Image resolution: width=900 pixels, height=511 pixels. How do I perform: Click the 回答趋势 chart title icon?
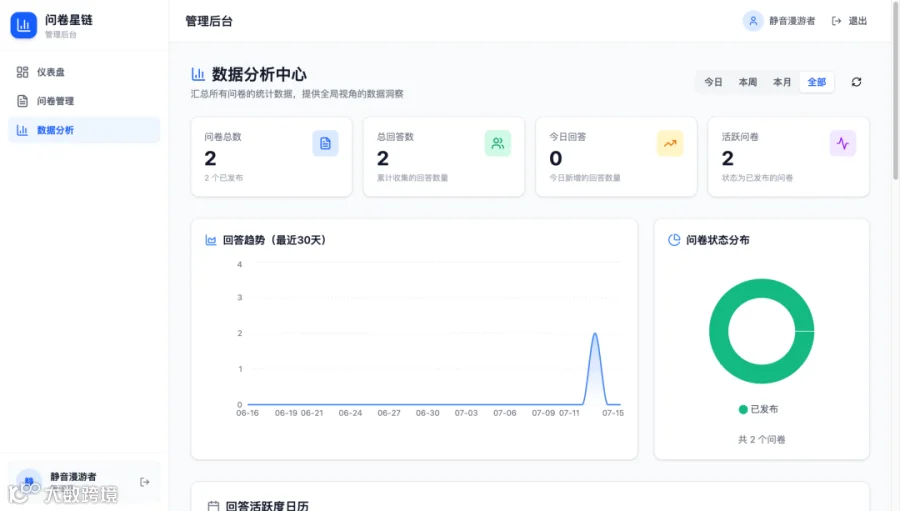(x=211, y=240)
